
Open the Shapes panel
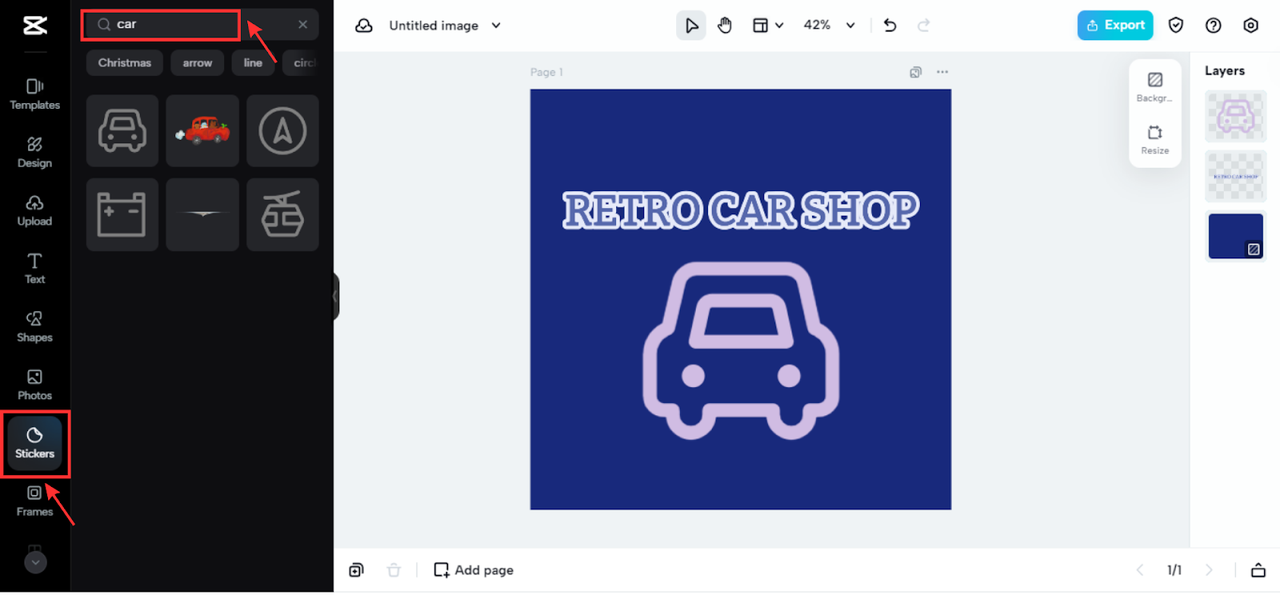35,326
